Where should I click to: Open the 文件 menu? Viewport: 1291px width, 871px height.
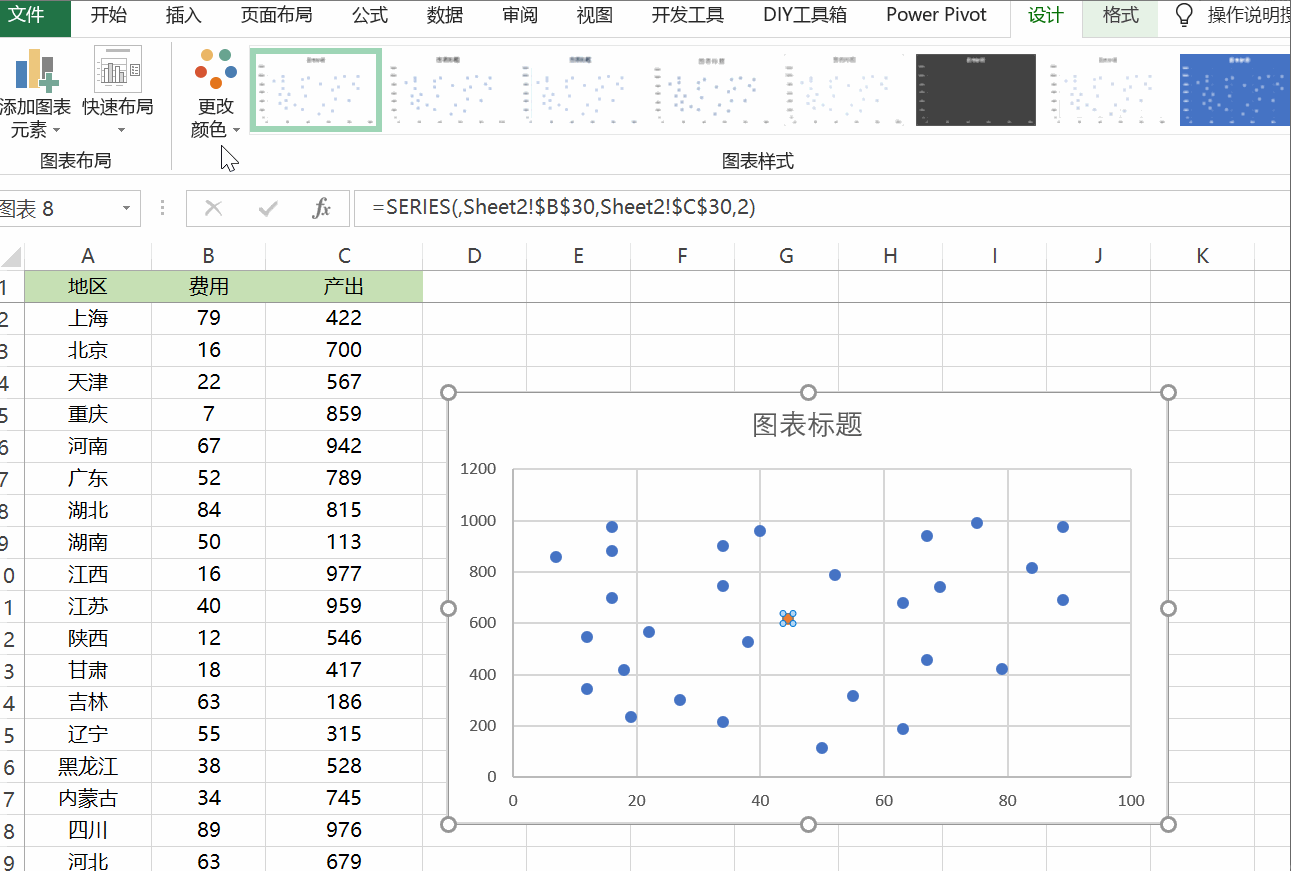tap(36, 15)
